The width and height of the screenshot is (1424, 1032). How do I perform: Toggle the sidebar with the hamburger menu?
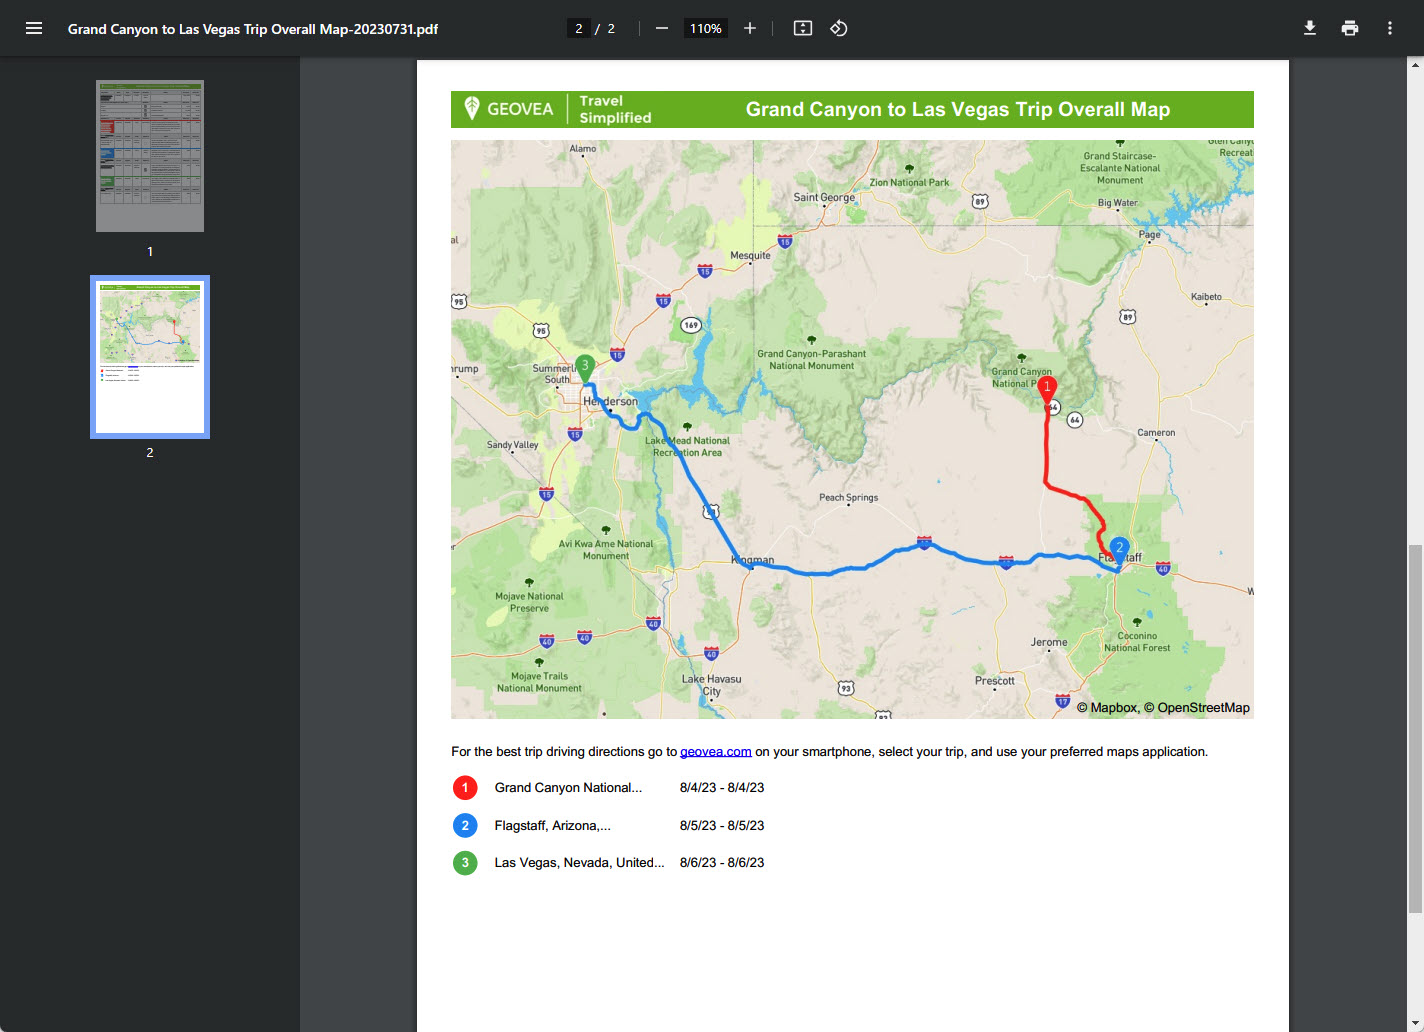tap(33, 27)
